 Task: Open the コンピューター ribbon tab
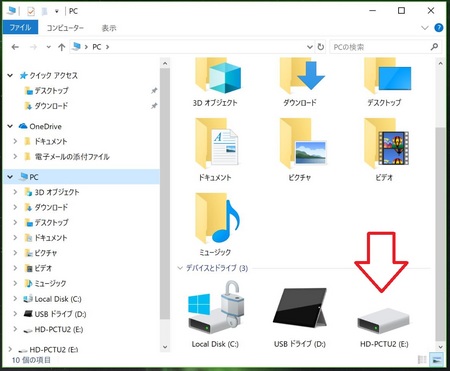pyautogui.click(x=65, y=28)
